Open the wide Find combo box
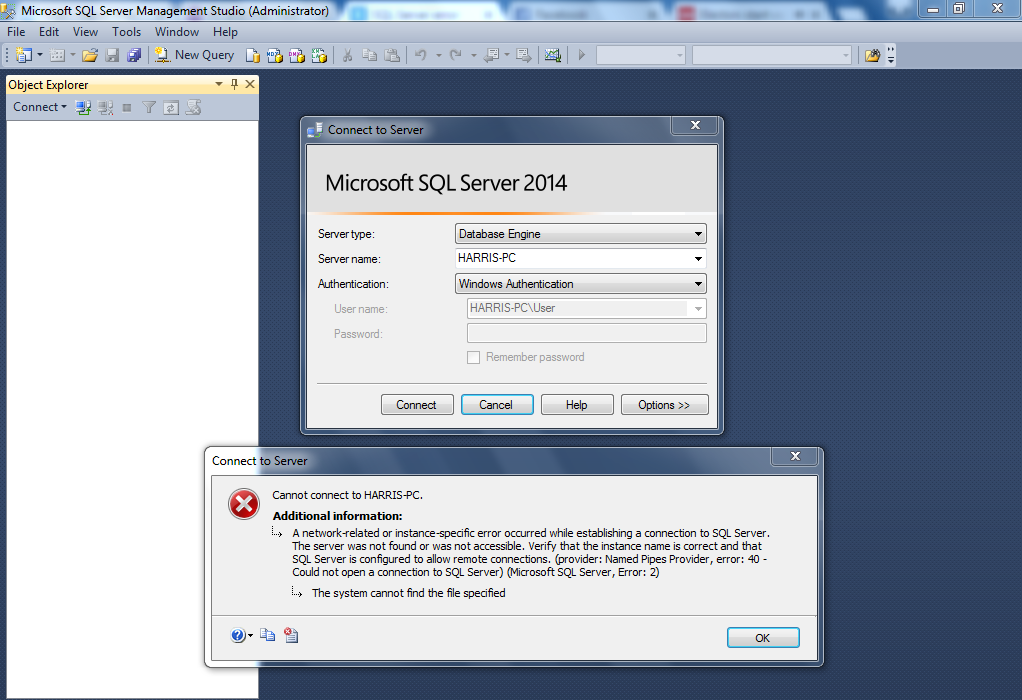The height and width of the screenshot is (700, 1022). point(772,55)
